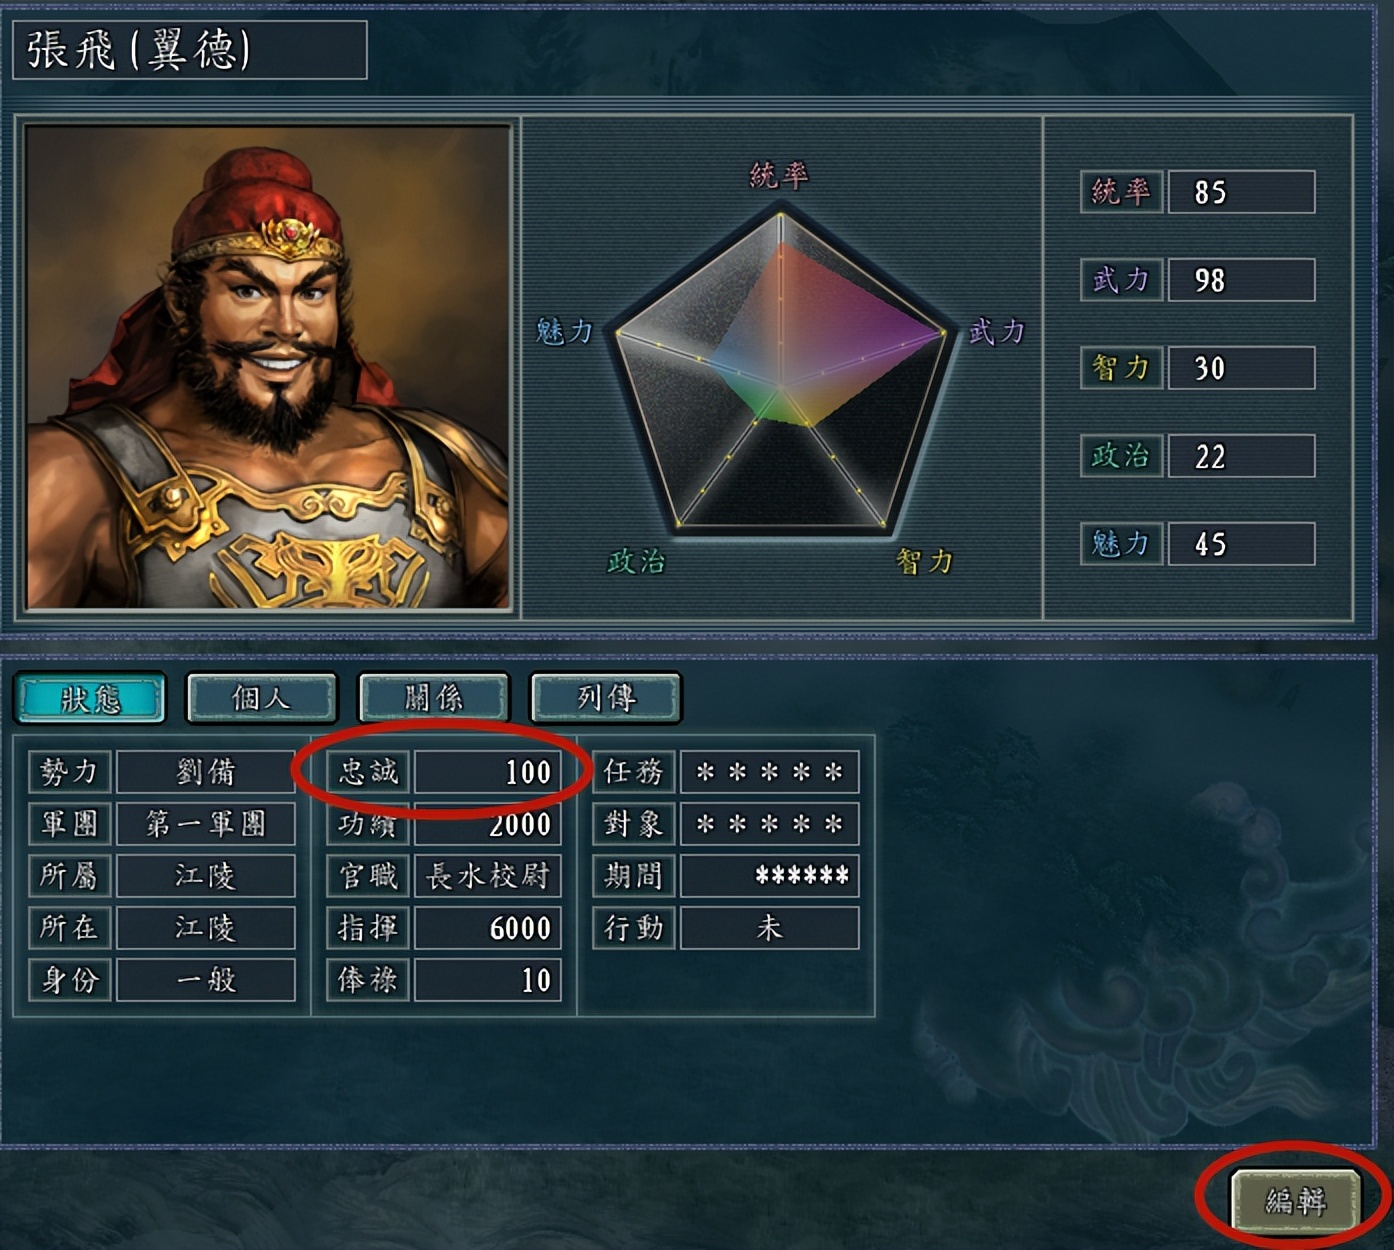Open the 關係 tab
Screen dimensions: 1394x1250
434,697
